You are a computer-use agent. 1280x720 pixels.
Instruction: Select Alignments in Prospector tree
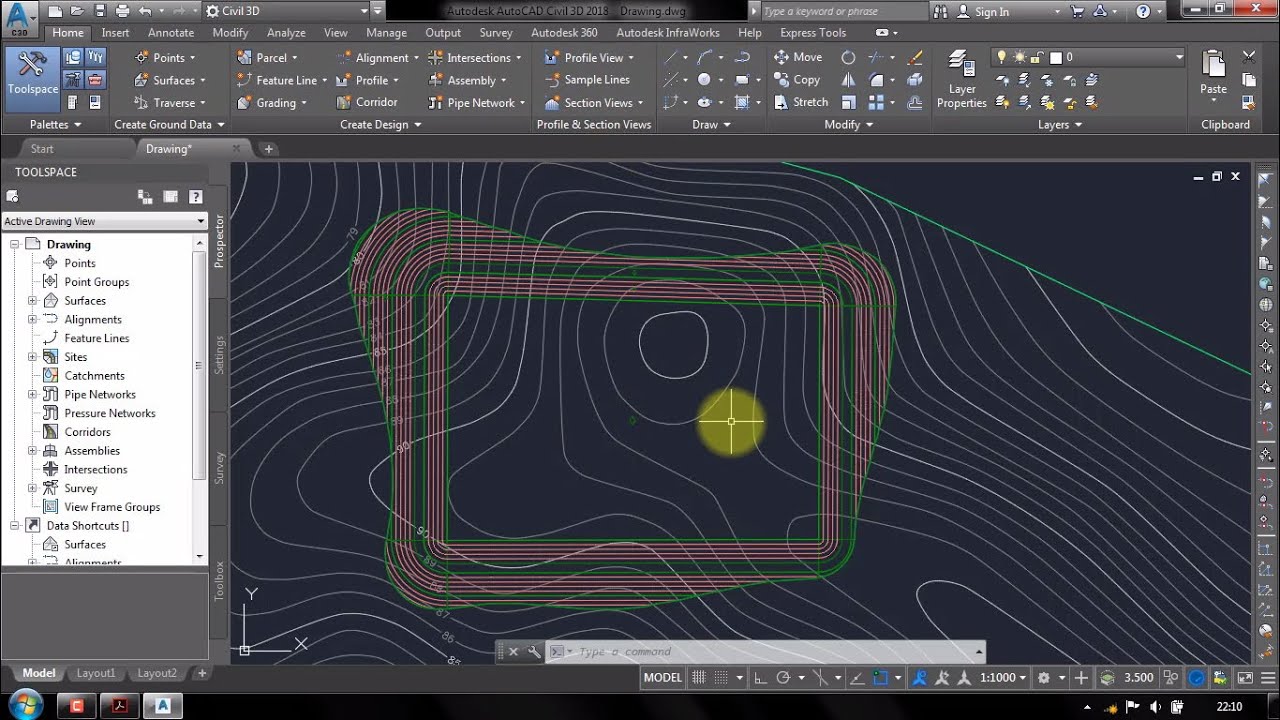click(93, 320)
